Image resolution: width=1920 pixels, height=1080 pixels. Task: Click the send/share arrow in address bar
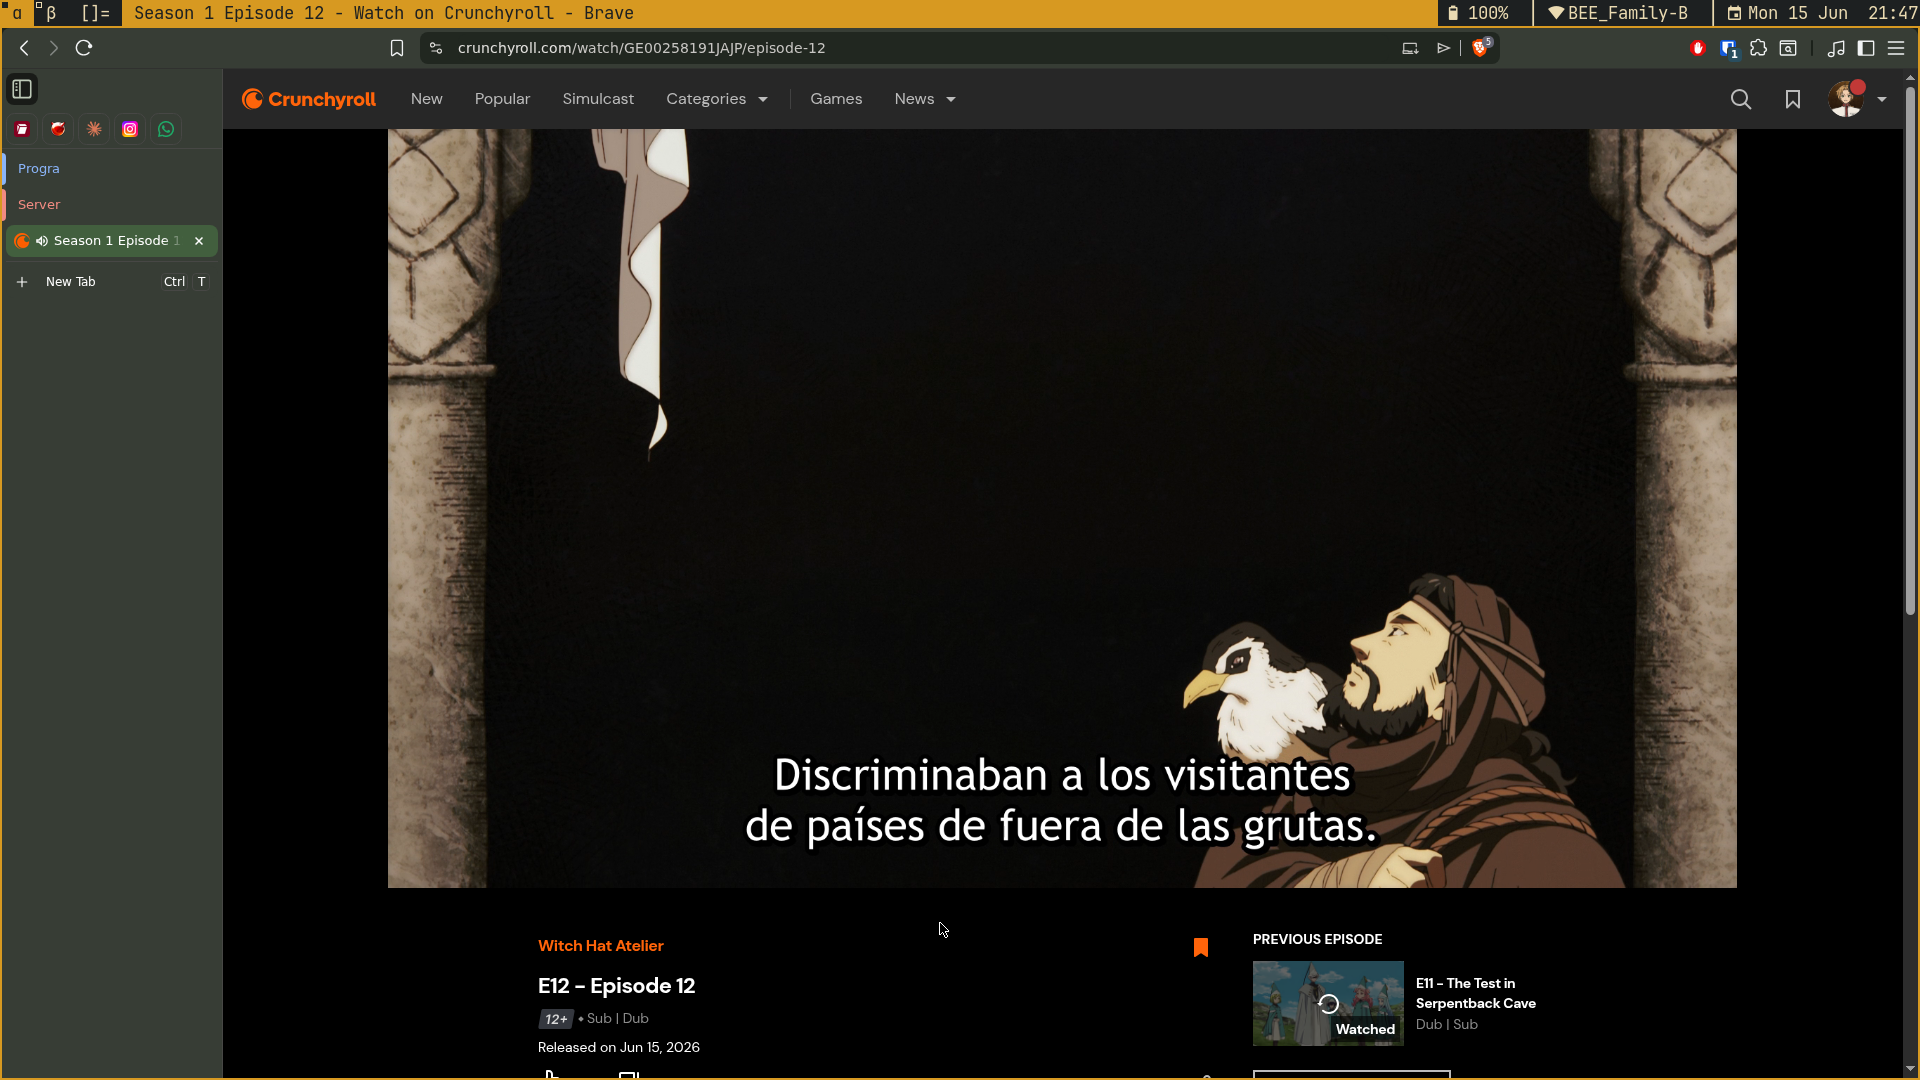(1444, 48)
